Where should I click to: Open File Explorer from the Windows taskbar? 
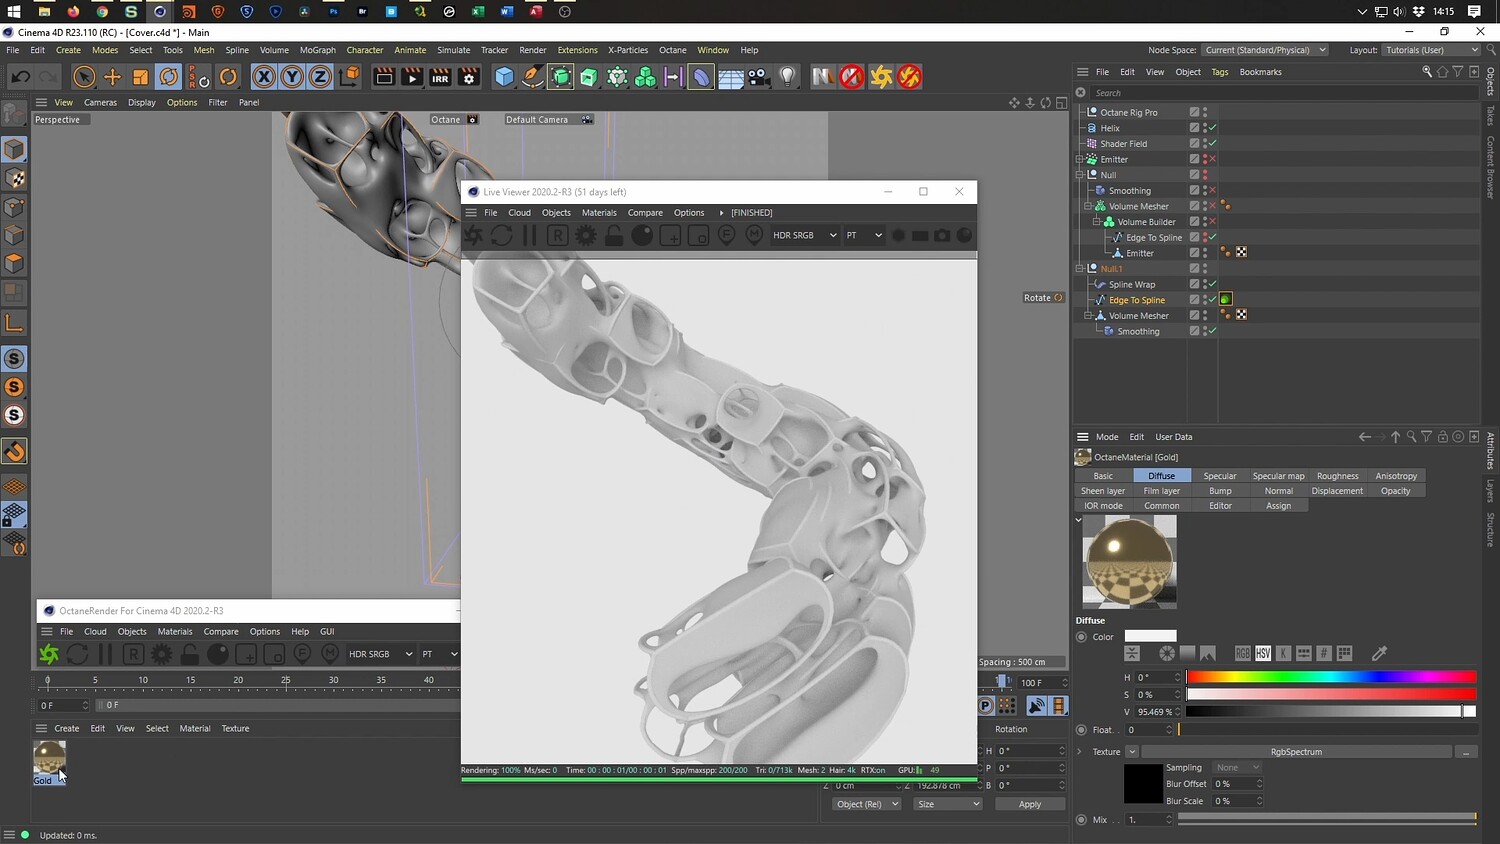[44, 12]
